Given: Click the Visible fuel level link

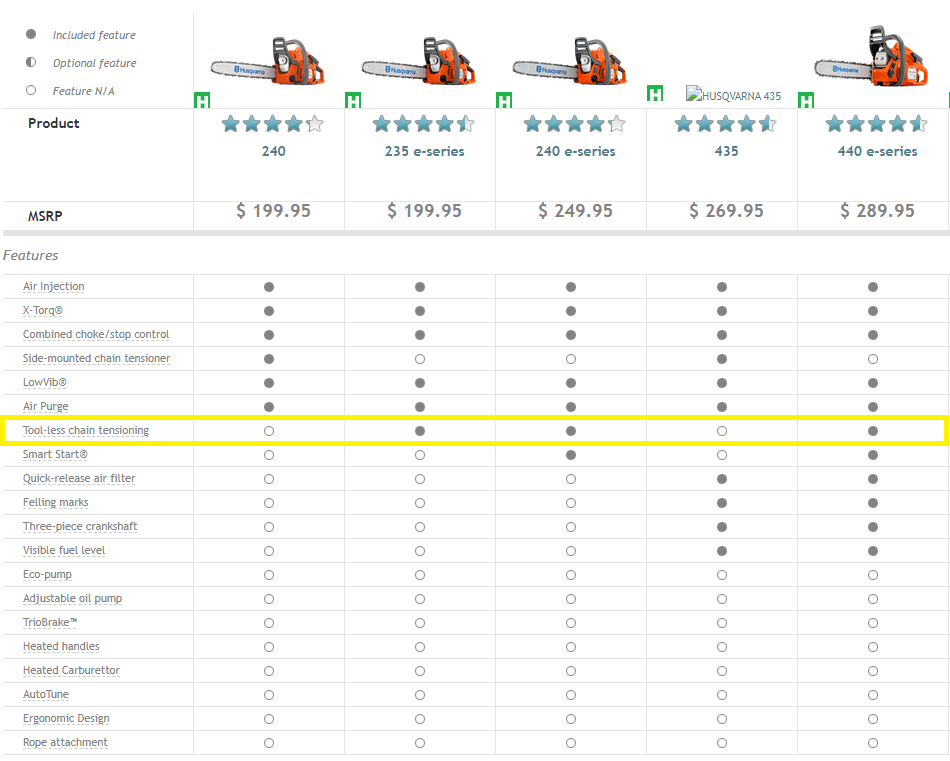Looking at the screenshot, I should [64, 550].
